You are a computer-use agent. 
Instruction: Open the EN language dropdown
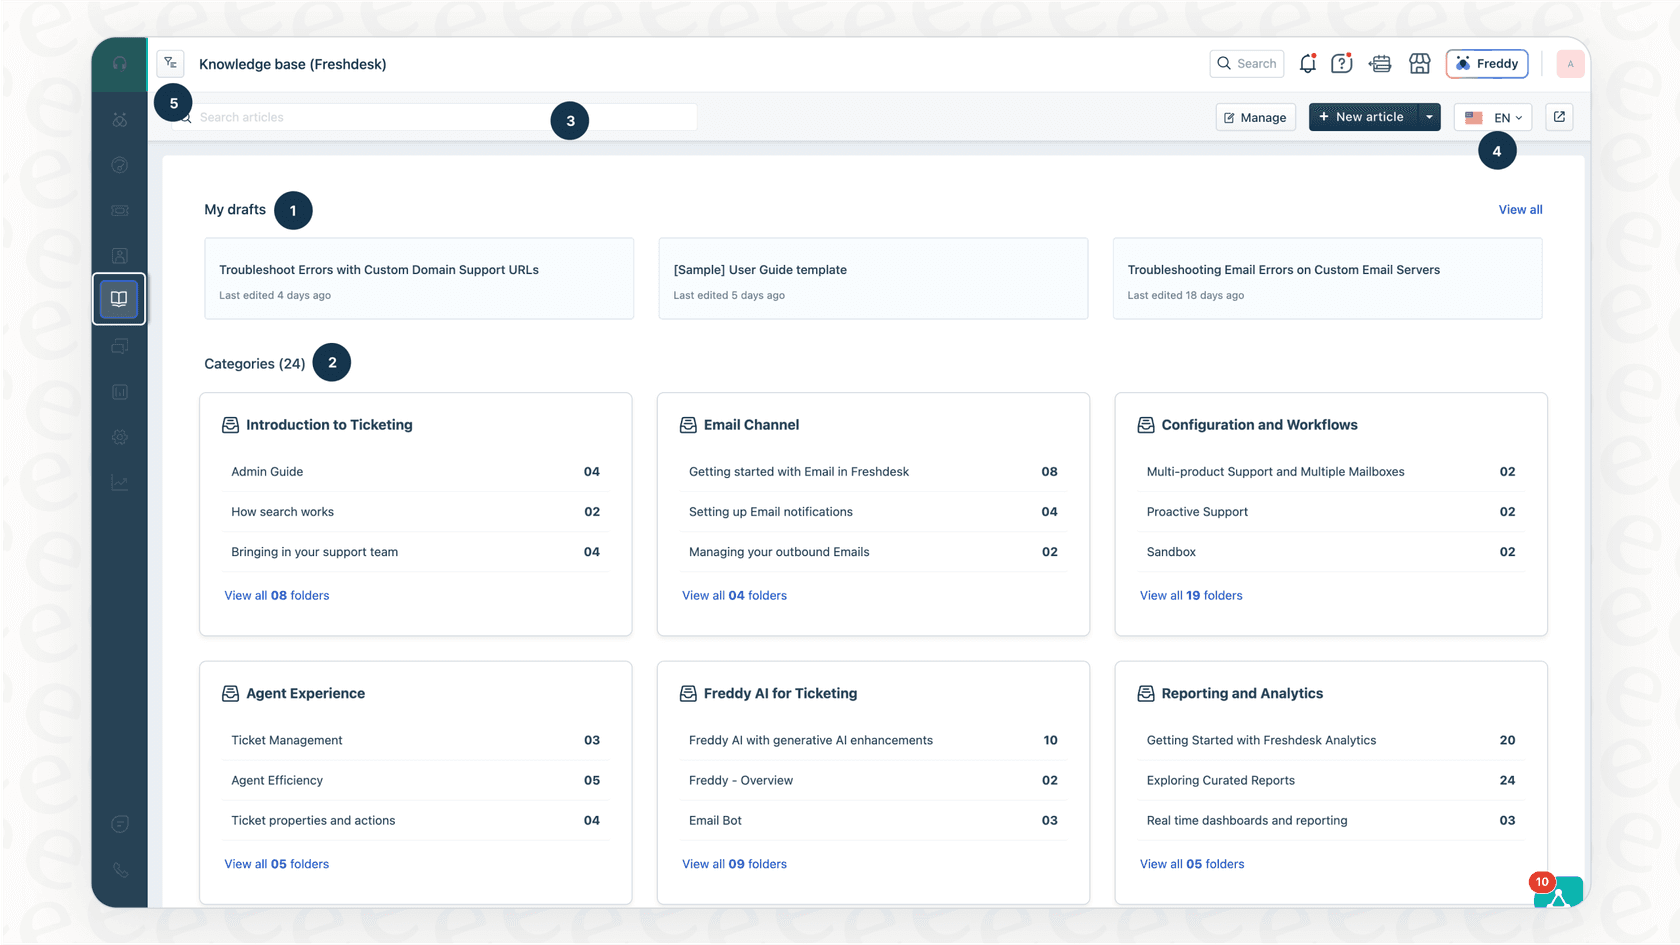click(x=1494, y=116)
